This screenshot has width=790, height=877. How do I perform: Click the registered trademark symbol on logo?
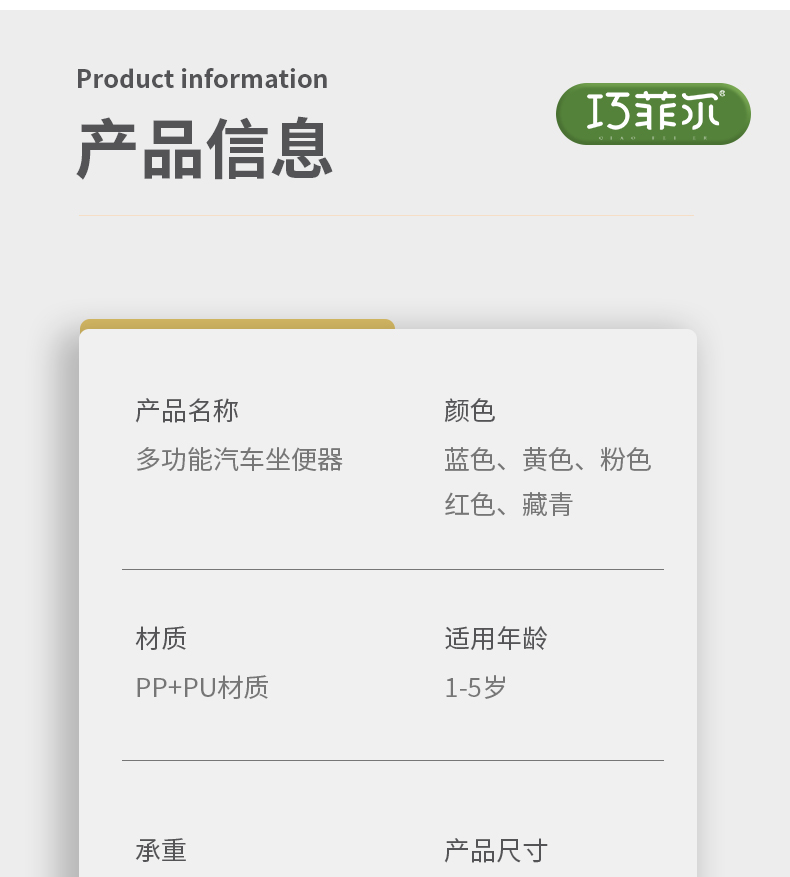click(722, 93)
